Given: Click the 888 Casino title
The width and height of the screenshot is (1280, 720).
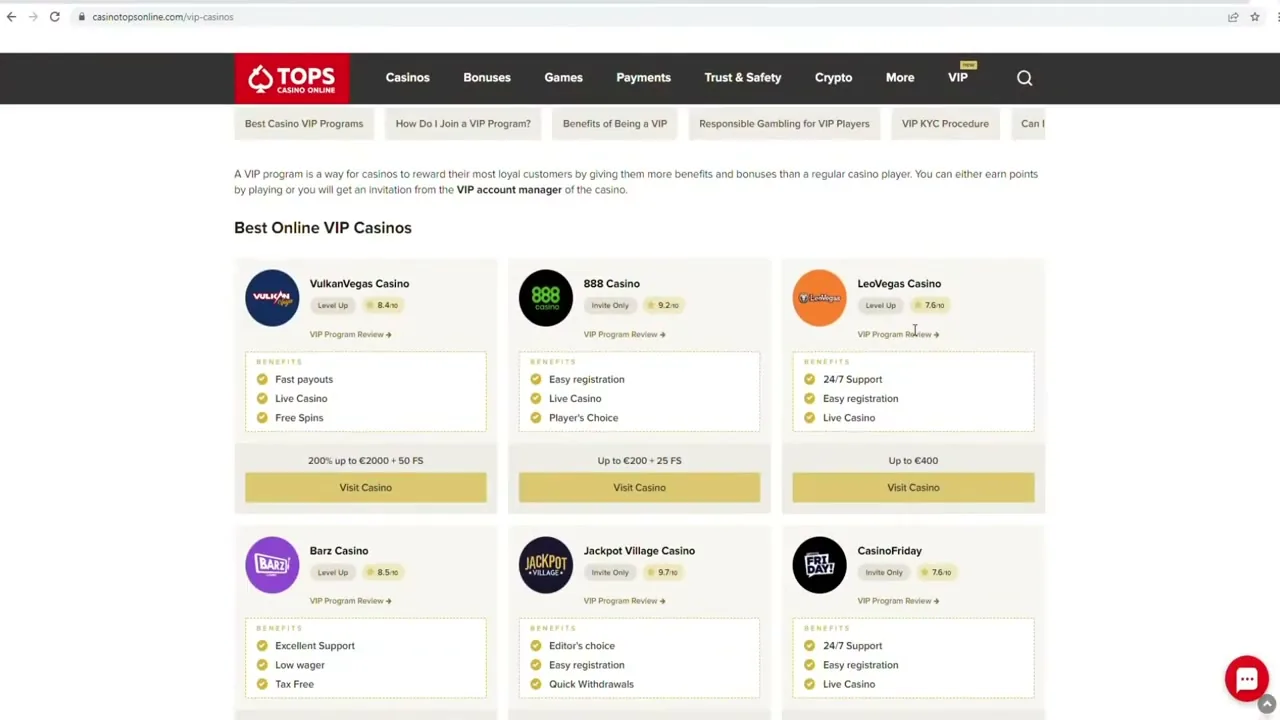Looking at the screenshot, I should tap(611, 284).
